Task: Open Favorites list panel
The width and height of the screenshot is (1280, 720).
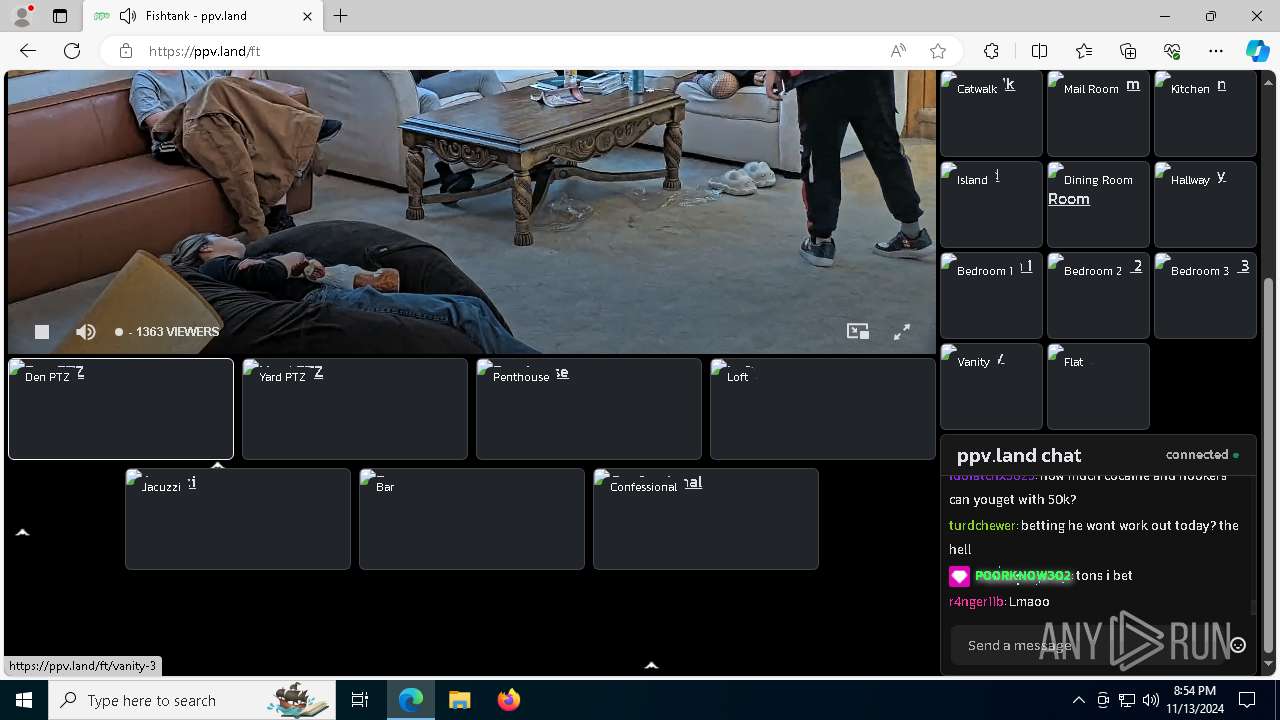Action: coord(1084,51)
